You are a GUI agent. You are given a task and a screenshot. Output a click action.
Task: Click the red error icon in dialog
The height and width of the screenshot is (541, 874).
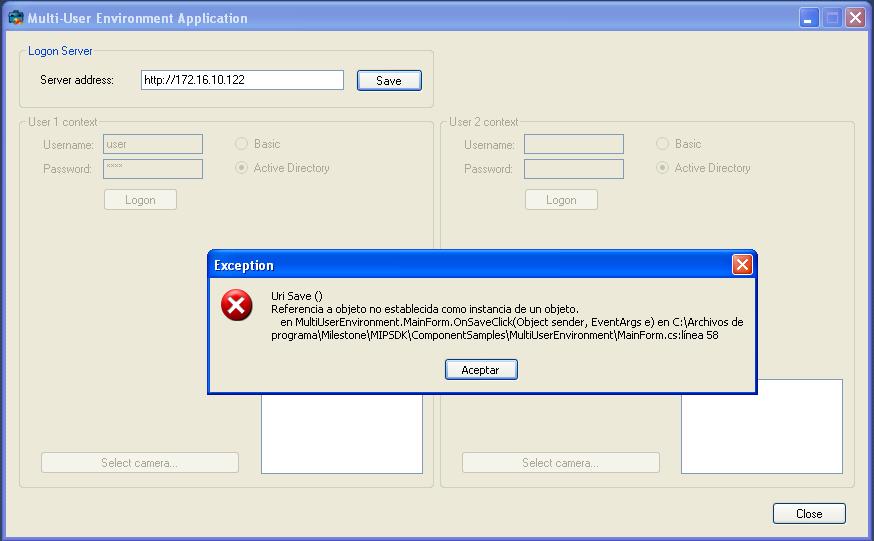(x=237, y=306)
